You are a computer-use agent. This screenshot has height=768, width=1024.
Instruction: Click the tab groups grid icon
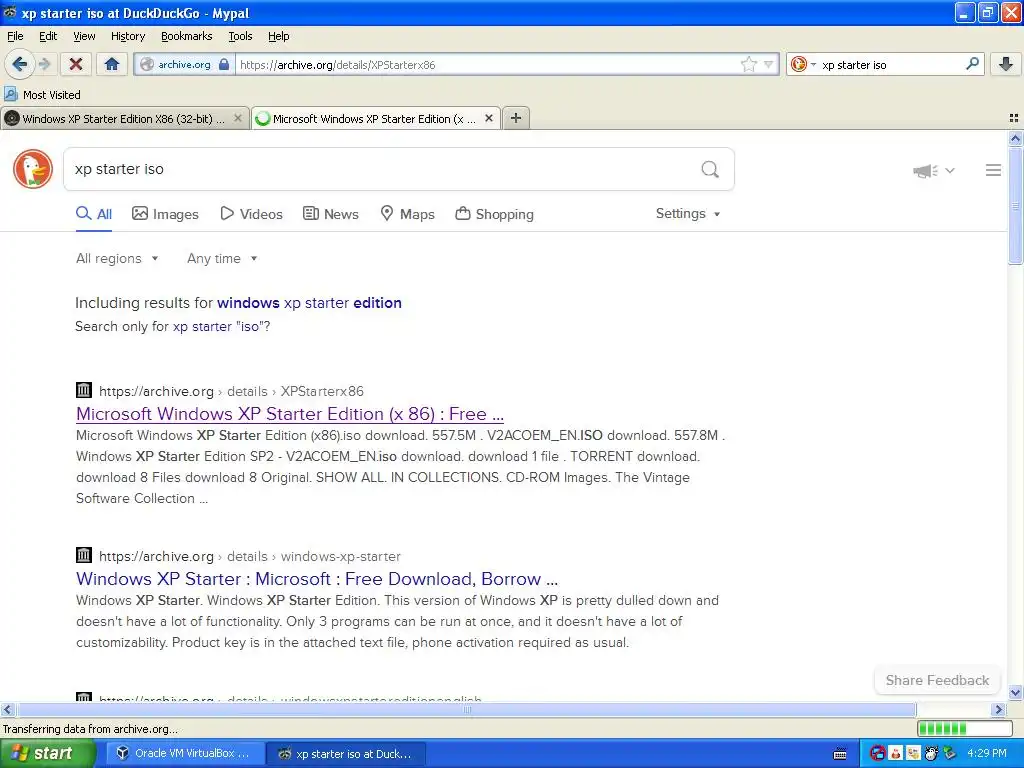(x=1014, y=118)
